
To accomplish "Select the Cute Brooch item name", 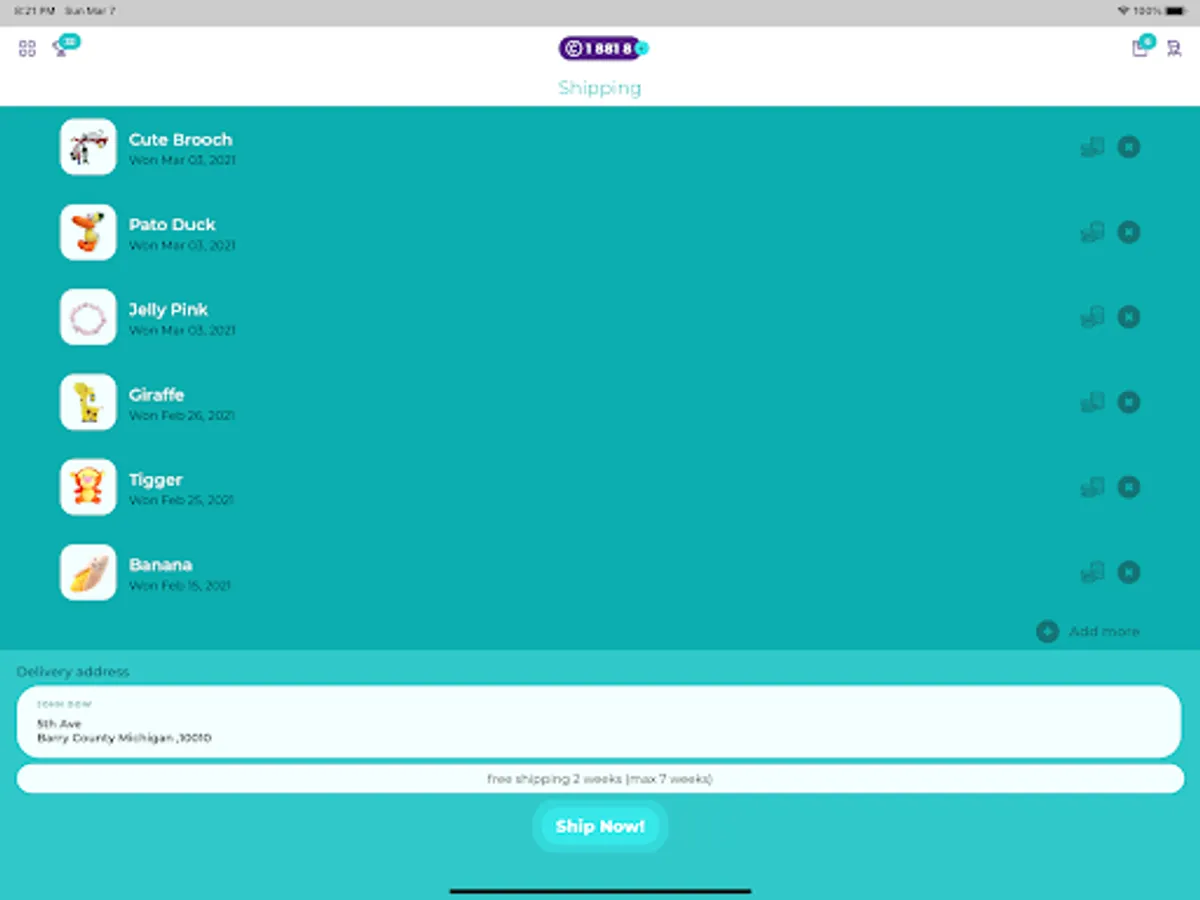I will point(180,140).
